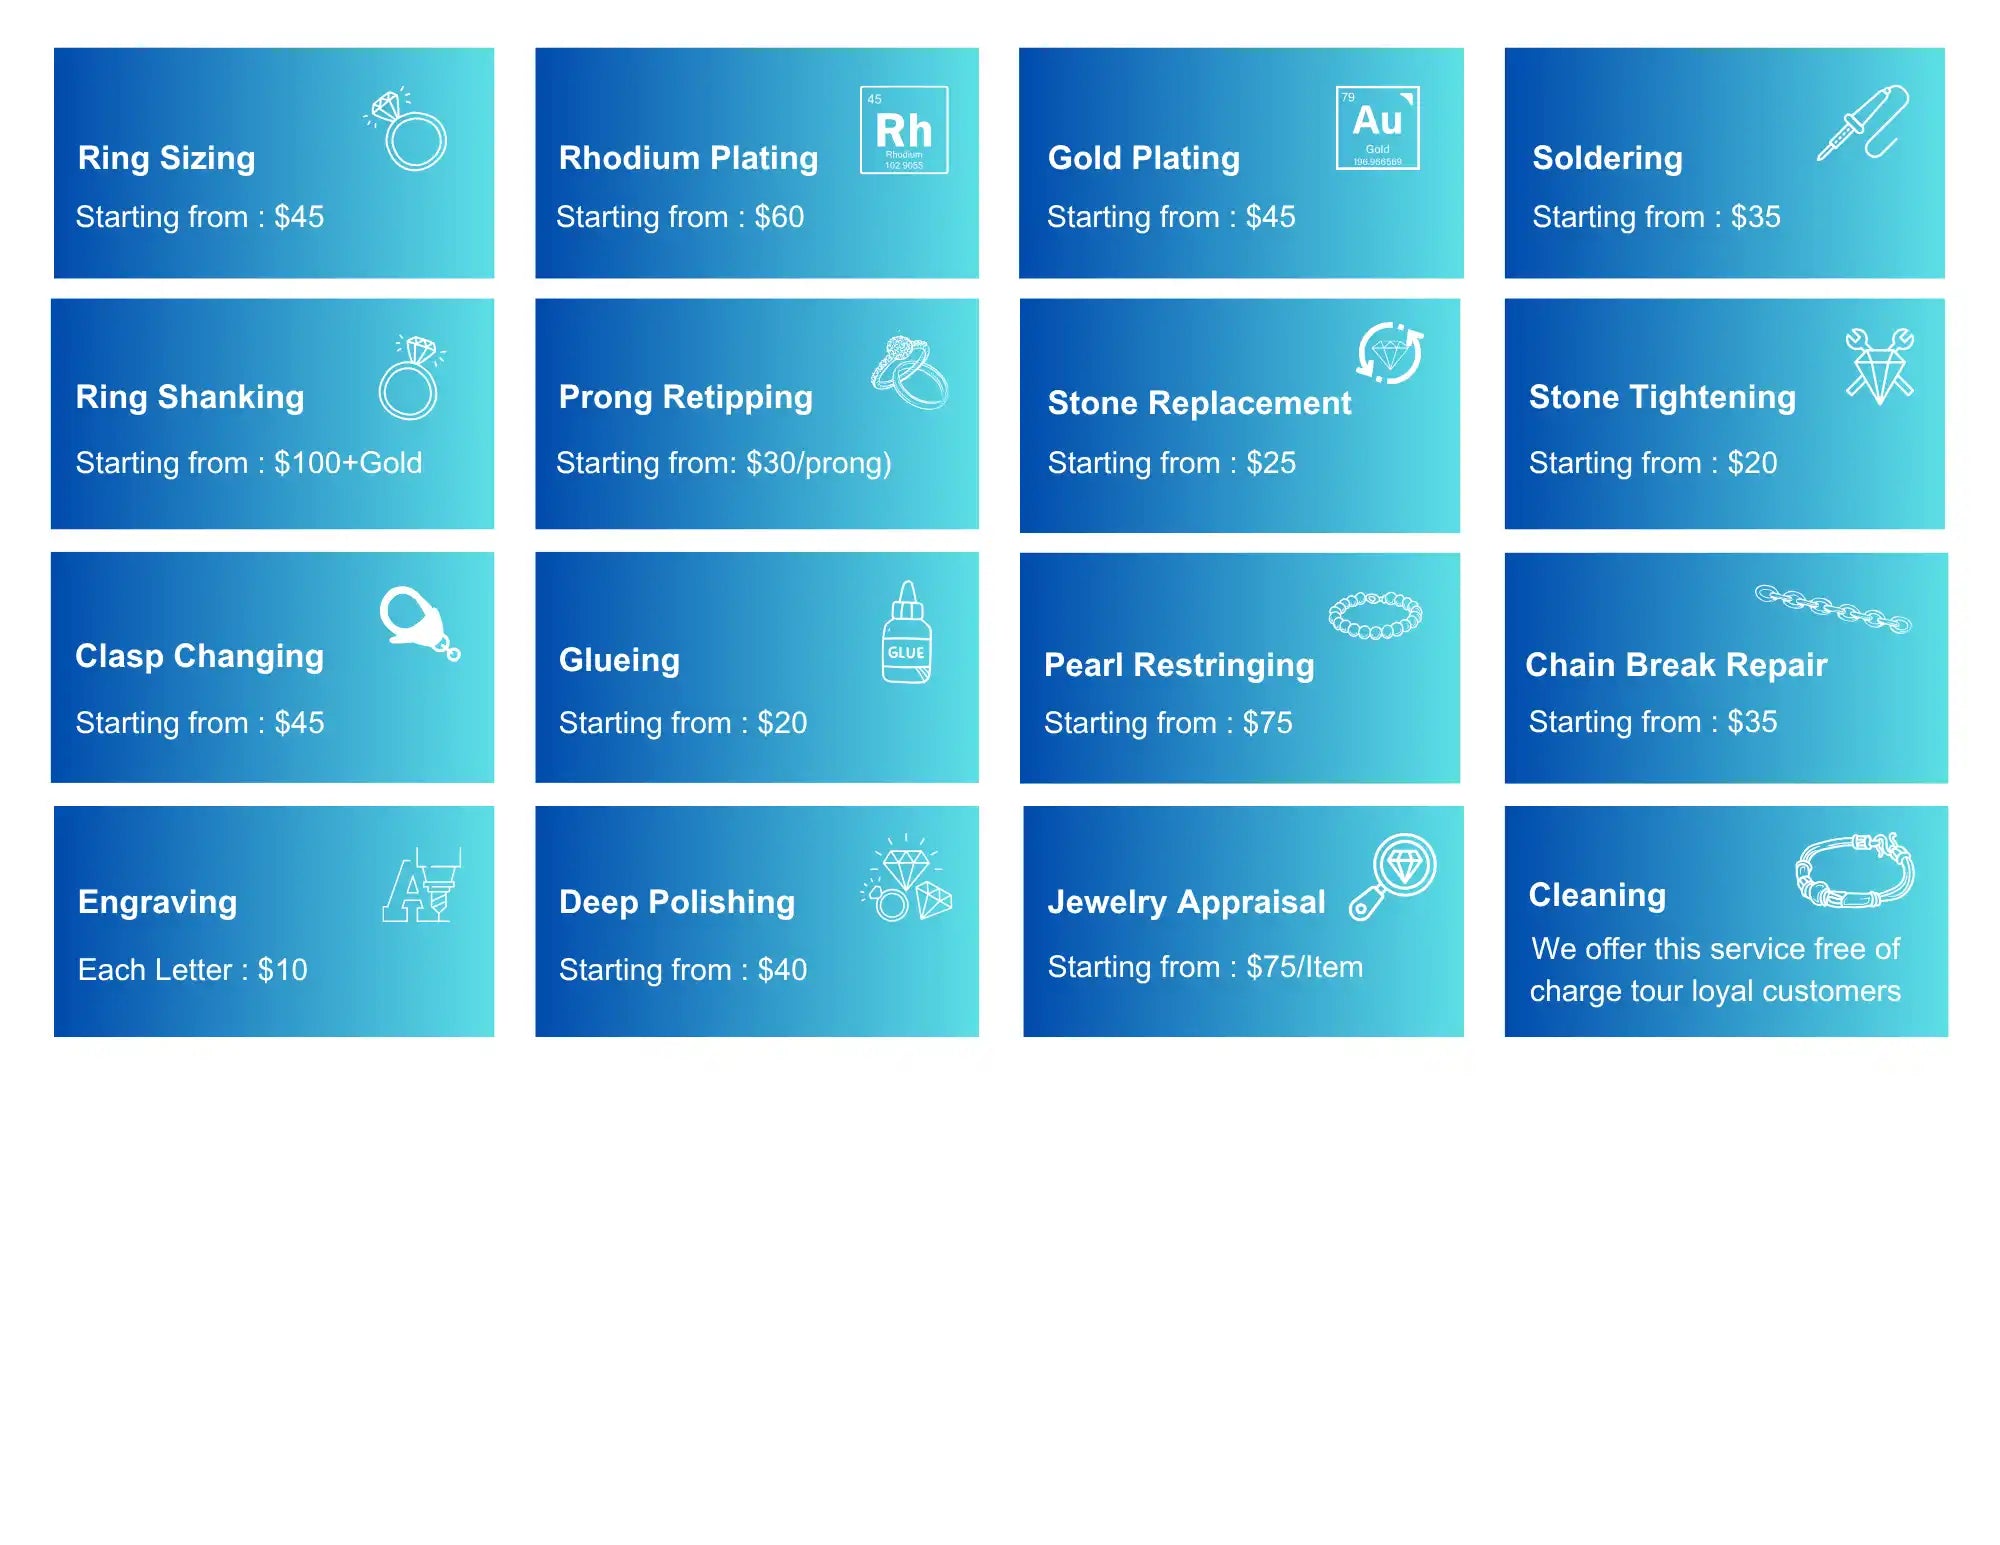Select the Stone Tightening heading
The image size is (2000, 1545).
click(x=1662, y=397)
